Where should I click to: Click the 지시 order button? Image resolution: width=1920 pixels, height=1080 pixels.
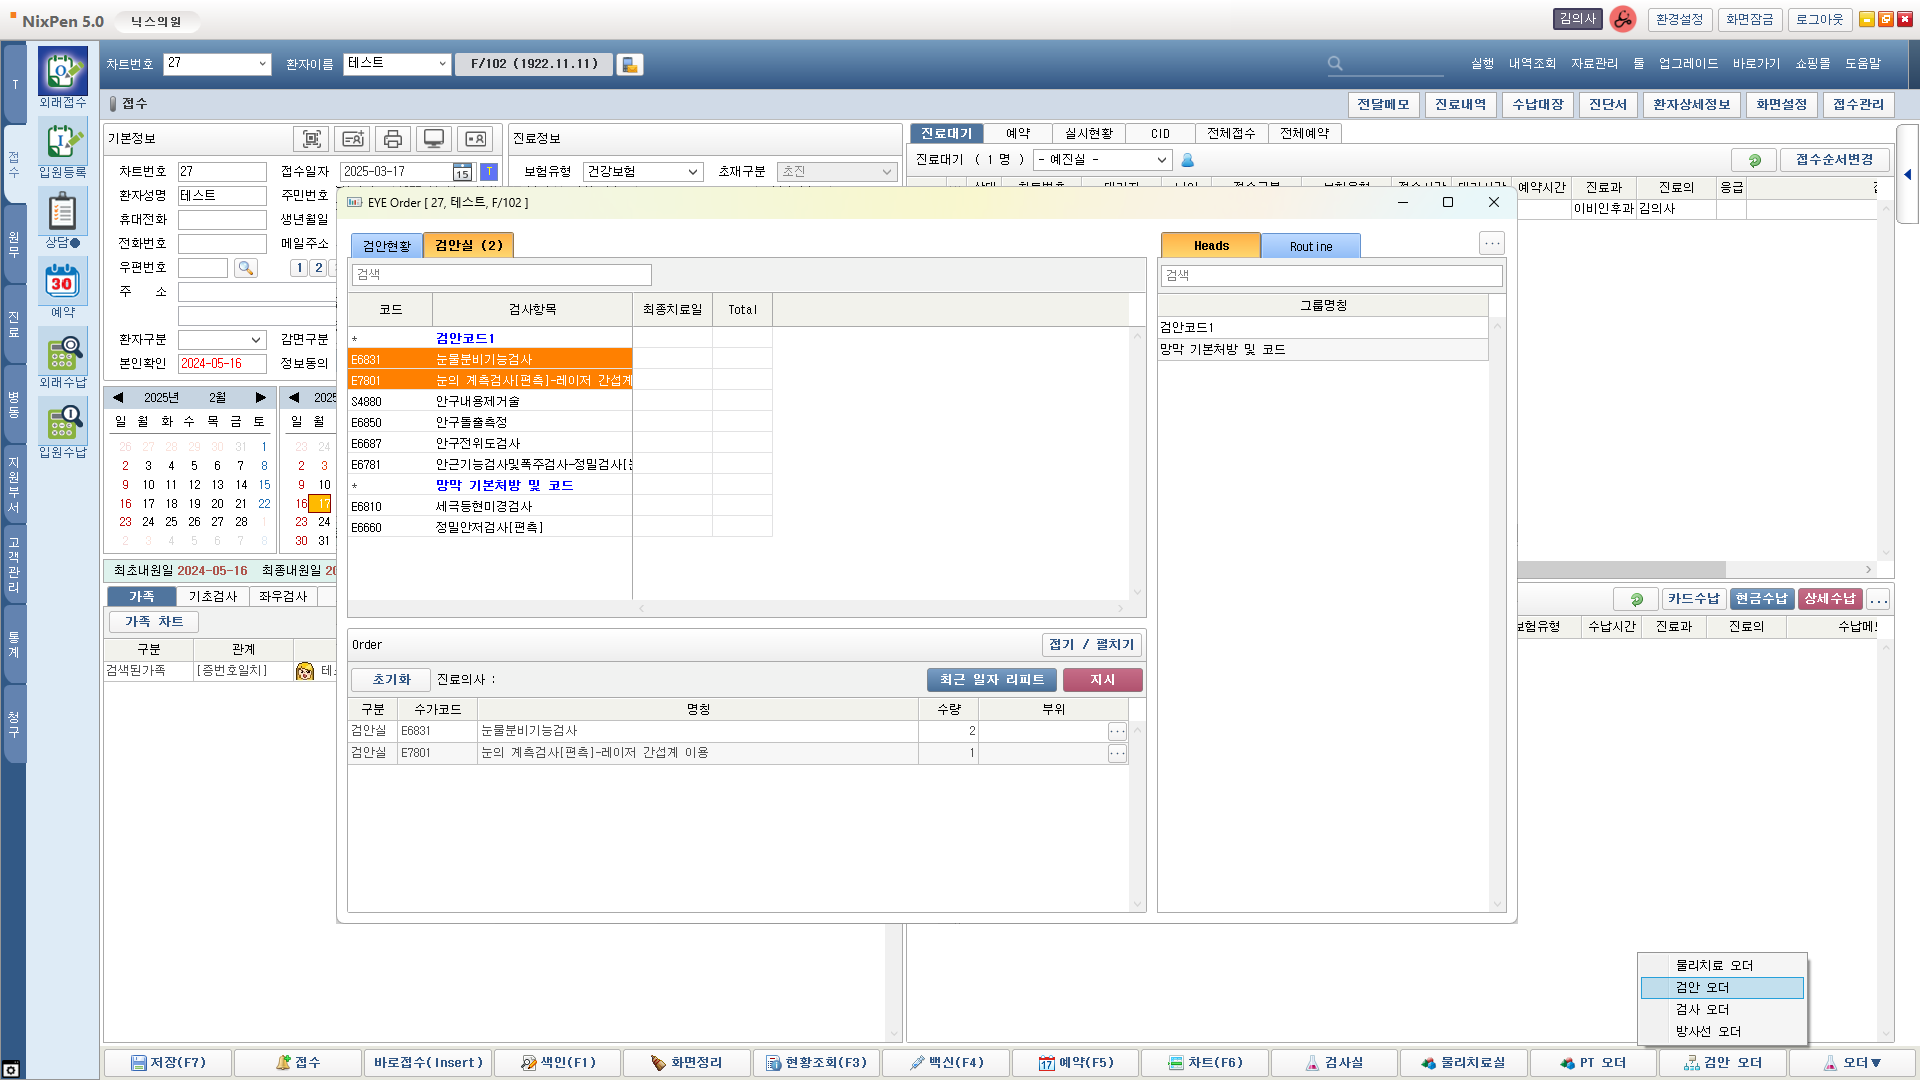coord(1102,680)
